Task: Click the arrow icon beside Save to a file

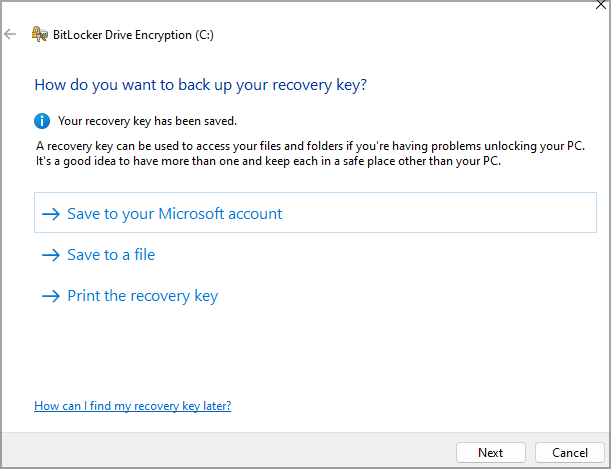Action: pyautogui.click(x=51, y=255)
